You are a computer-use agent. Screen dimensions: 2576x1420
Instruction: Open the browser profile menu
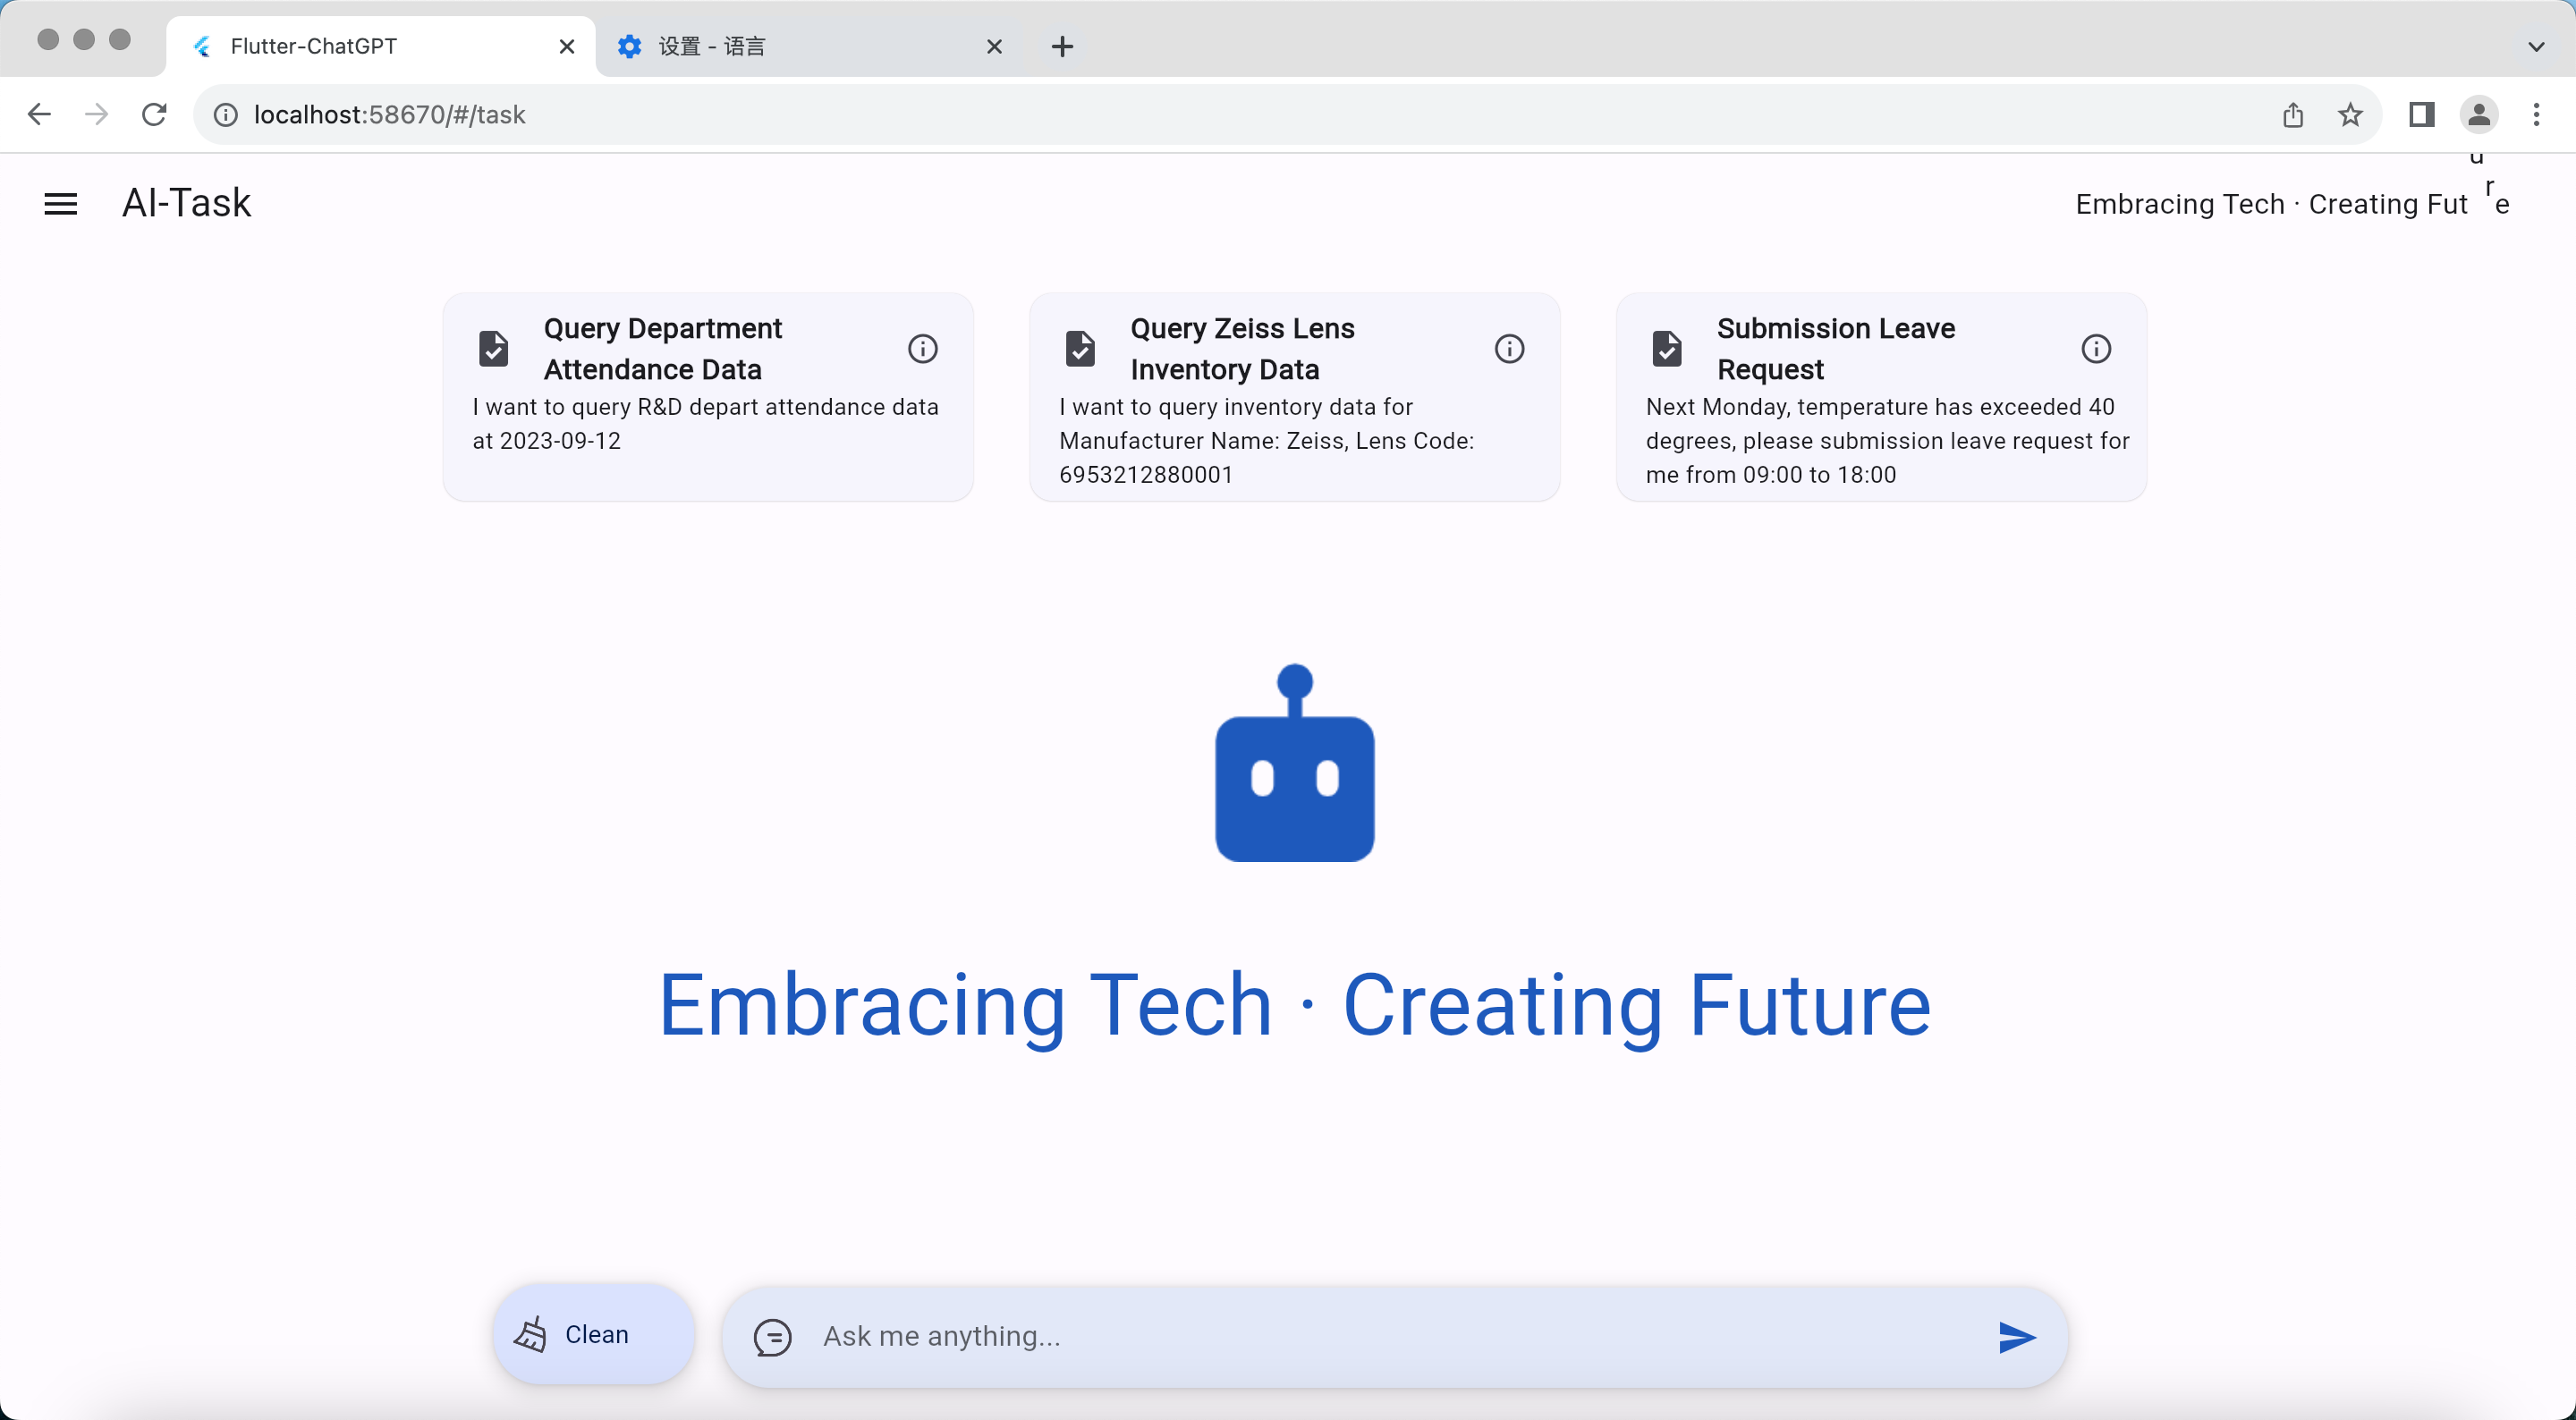pyautogui.click(x=2479, y=115)
